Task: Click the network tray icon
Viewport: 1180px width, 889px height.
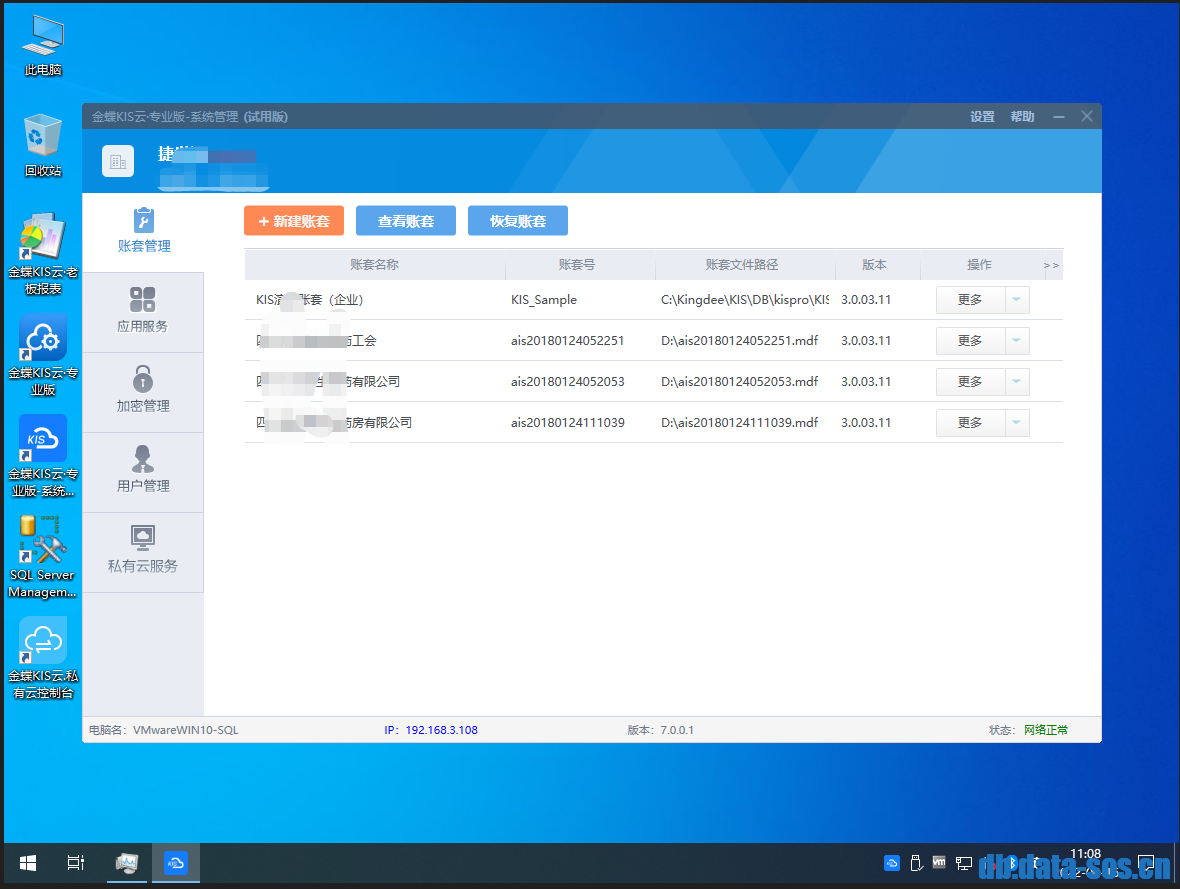Action: point(963,863)
